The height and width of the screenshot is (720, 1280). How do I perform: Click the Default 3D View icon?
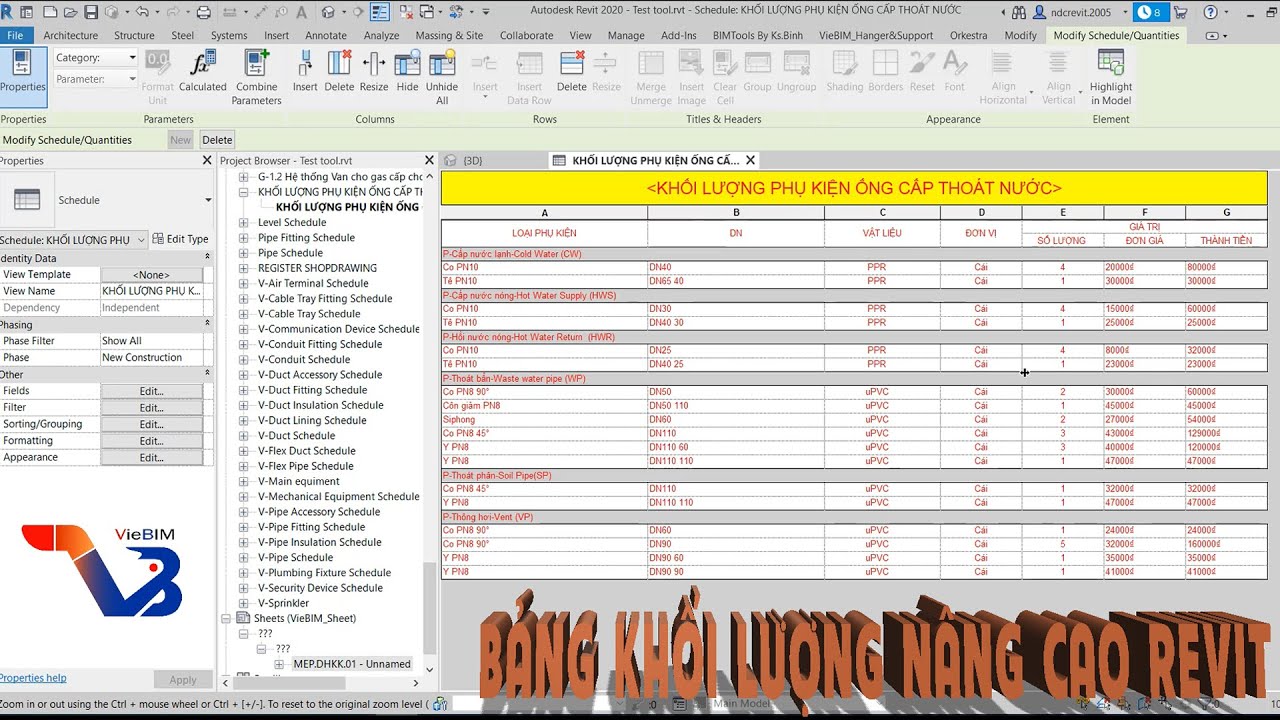pyautogui.click(x=328, y=12)
